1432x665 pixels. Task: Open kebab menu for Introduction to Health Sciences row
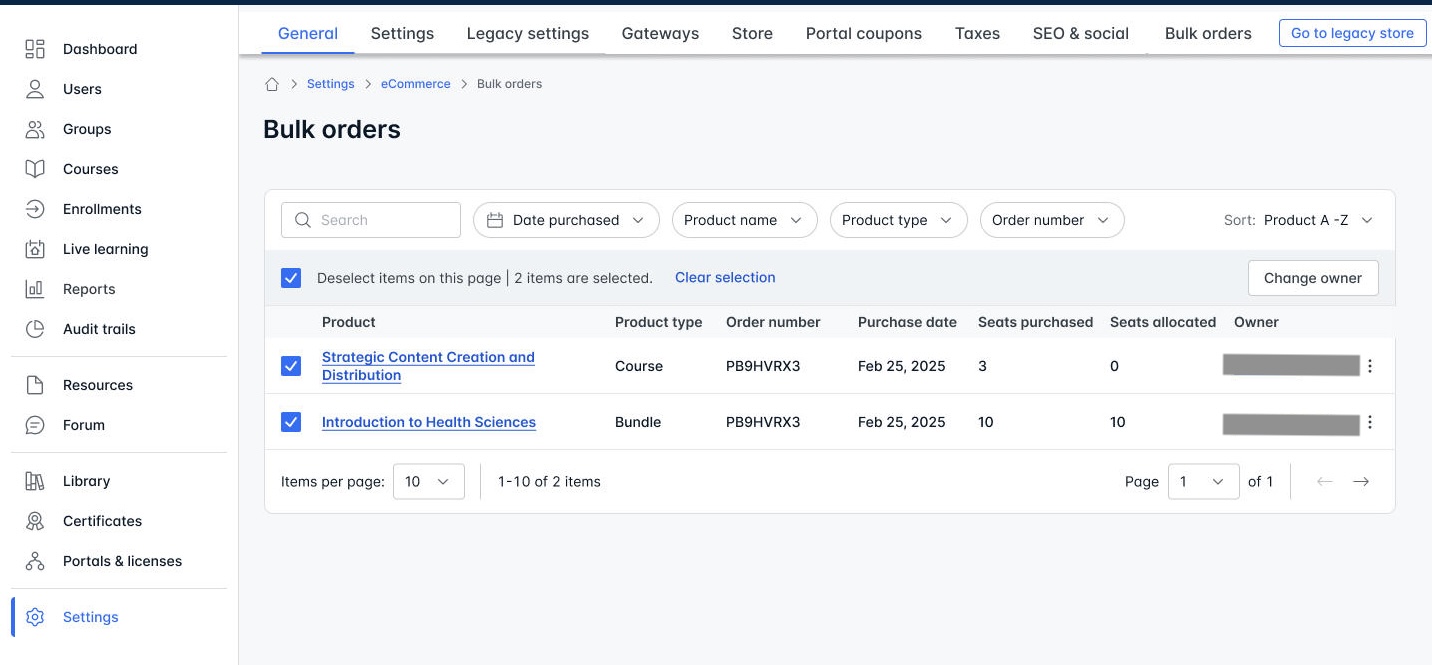click(x=1370, y=422)
